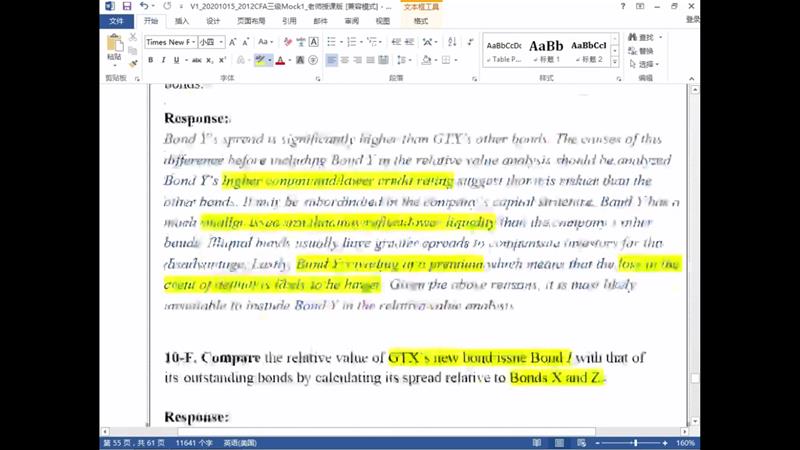Viewport: 800px width, 450px height.
Task: Align text left in paragraph group
Action: tap(331, 60)
